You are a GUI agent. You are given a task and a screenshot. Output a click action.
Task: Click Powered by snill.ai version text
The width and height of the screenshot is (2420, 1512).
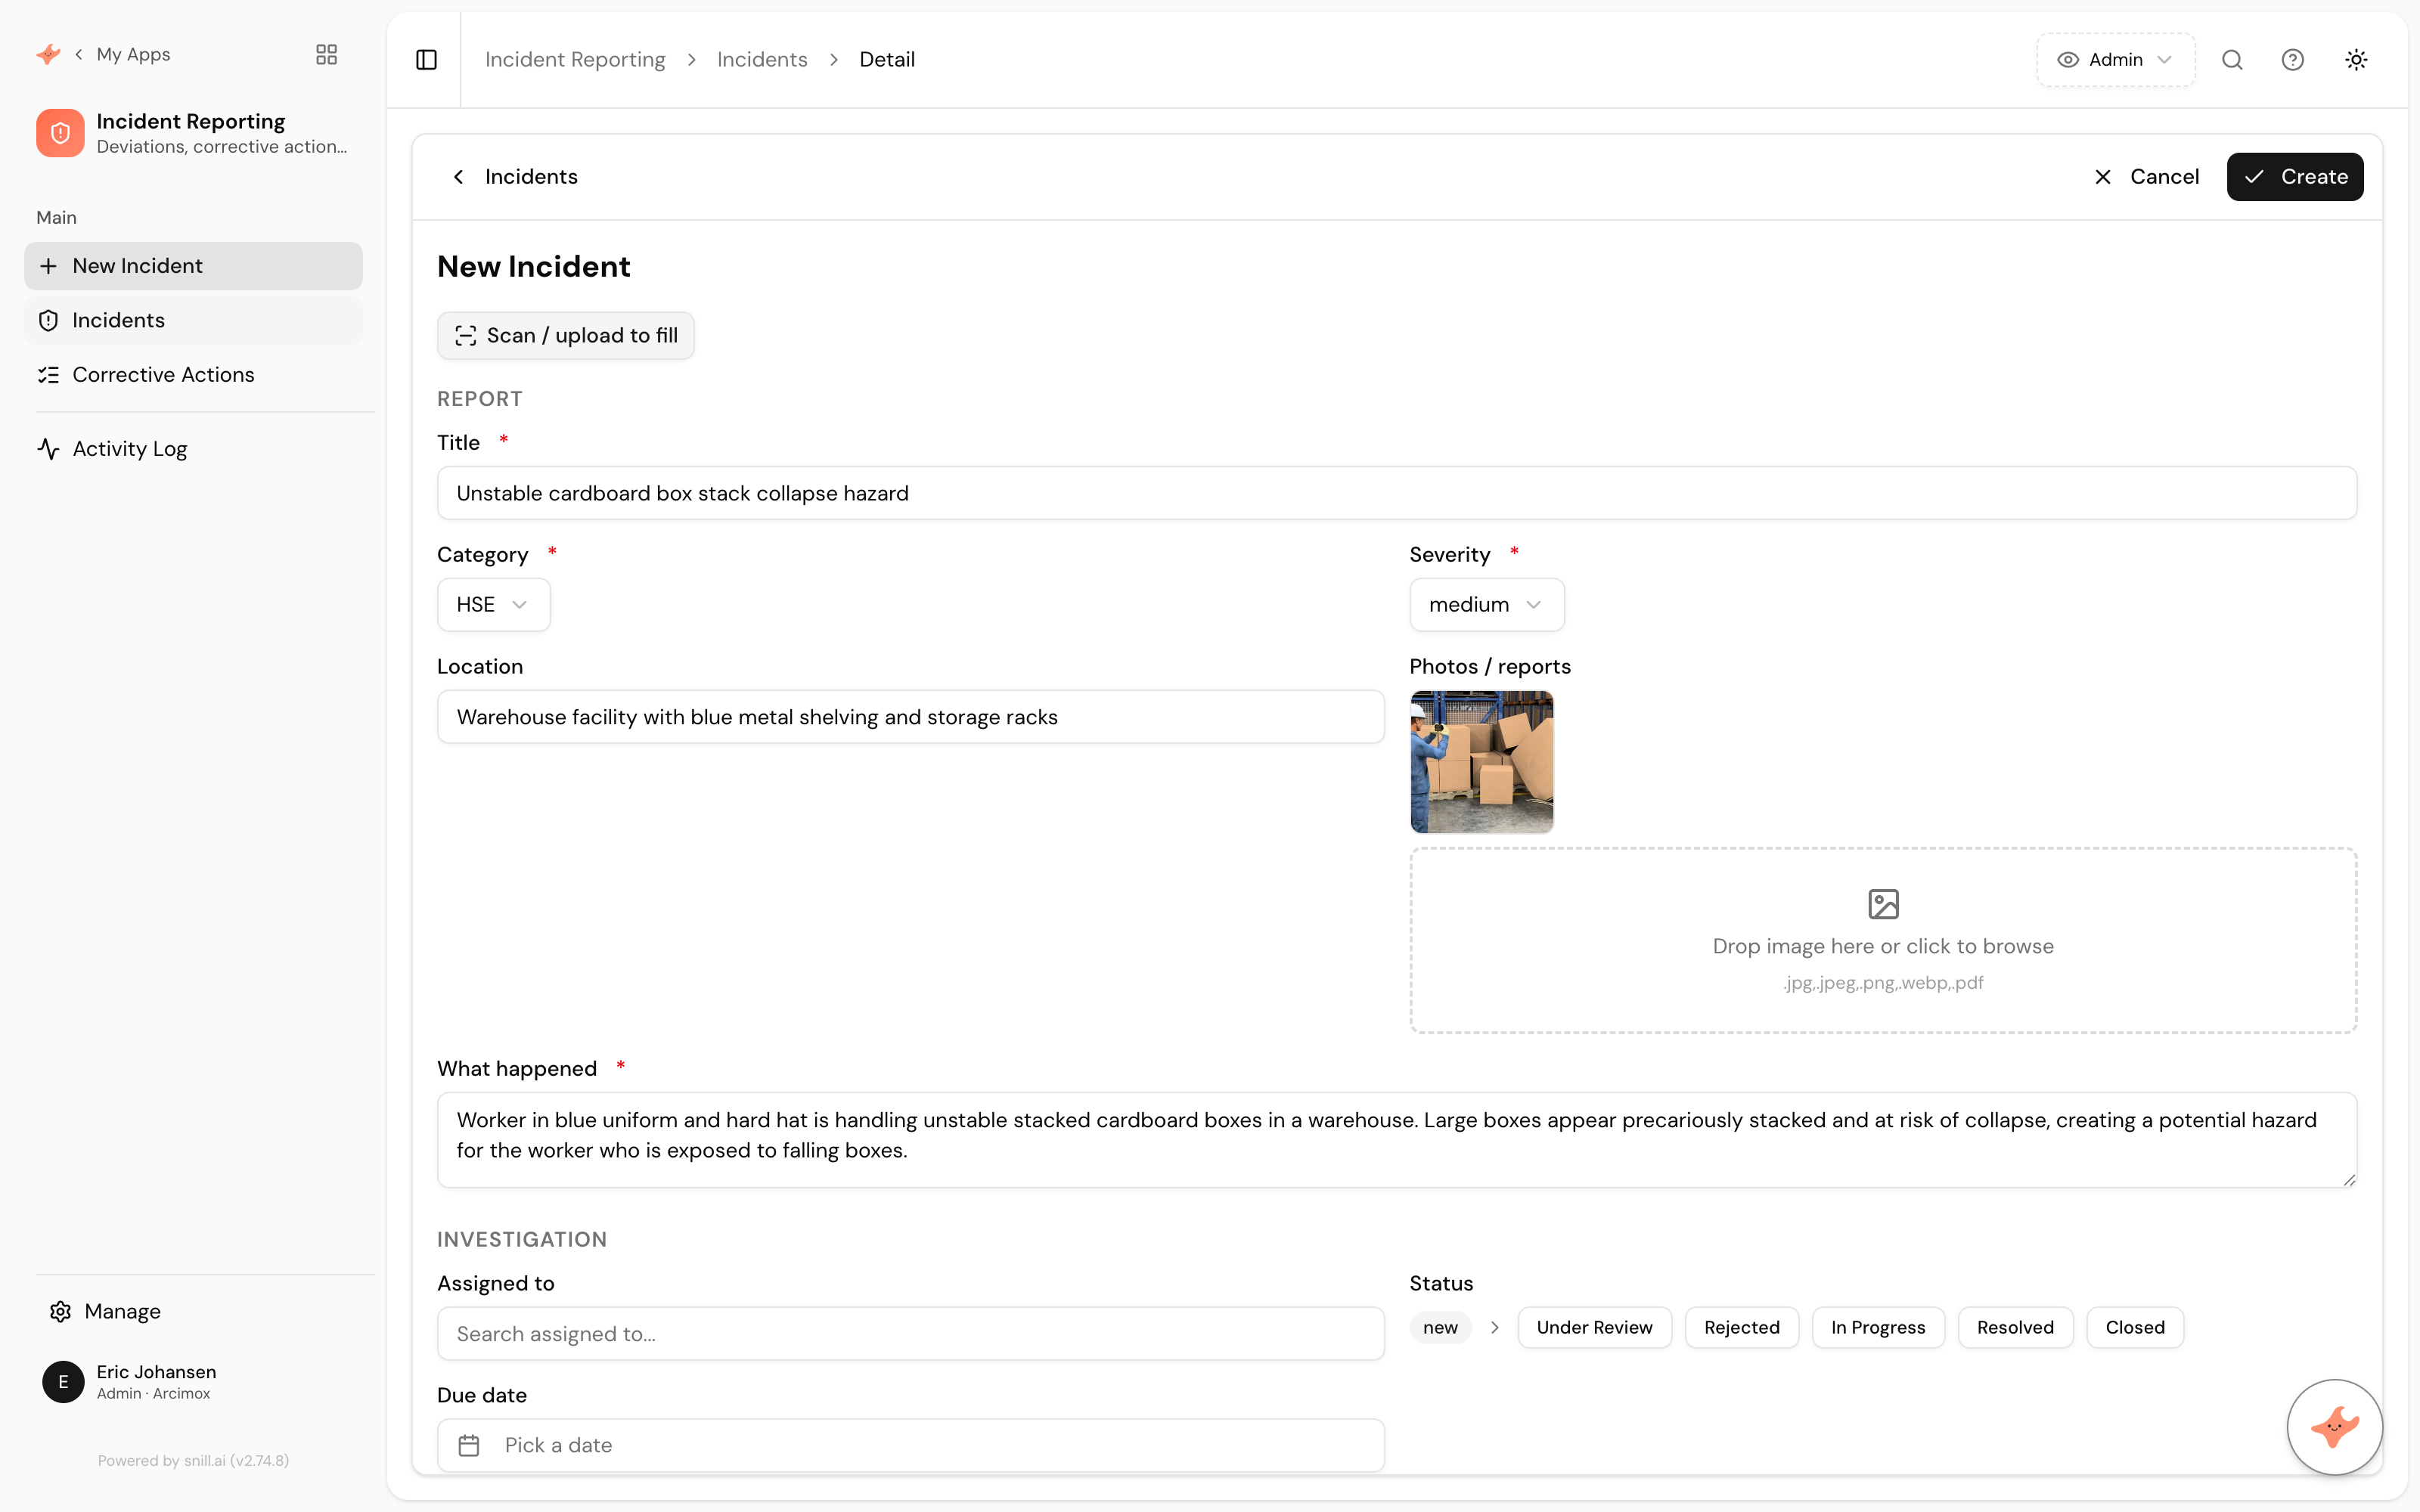(x=193, y=1461)
